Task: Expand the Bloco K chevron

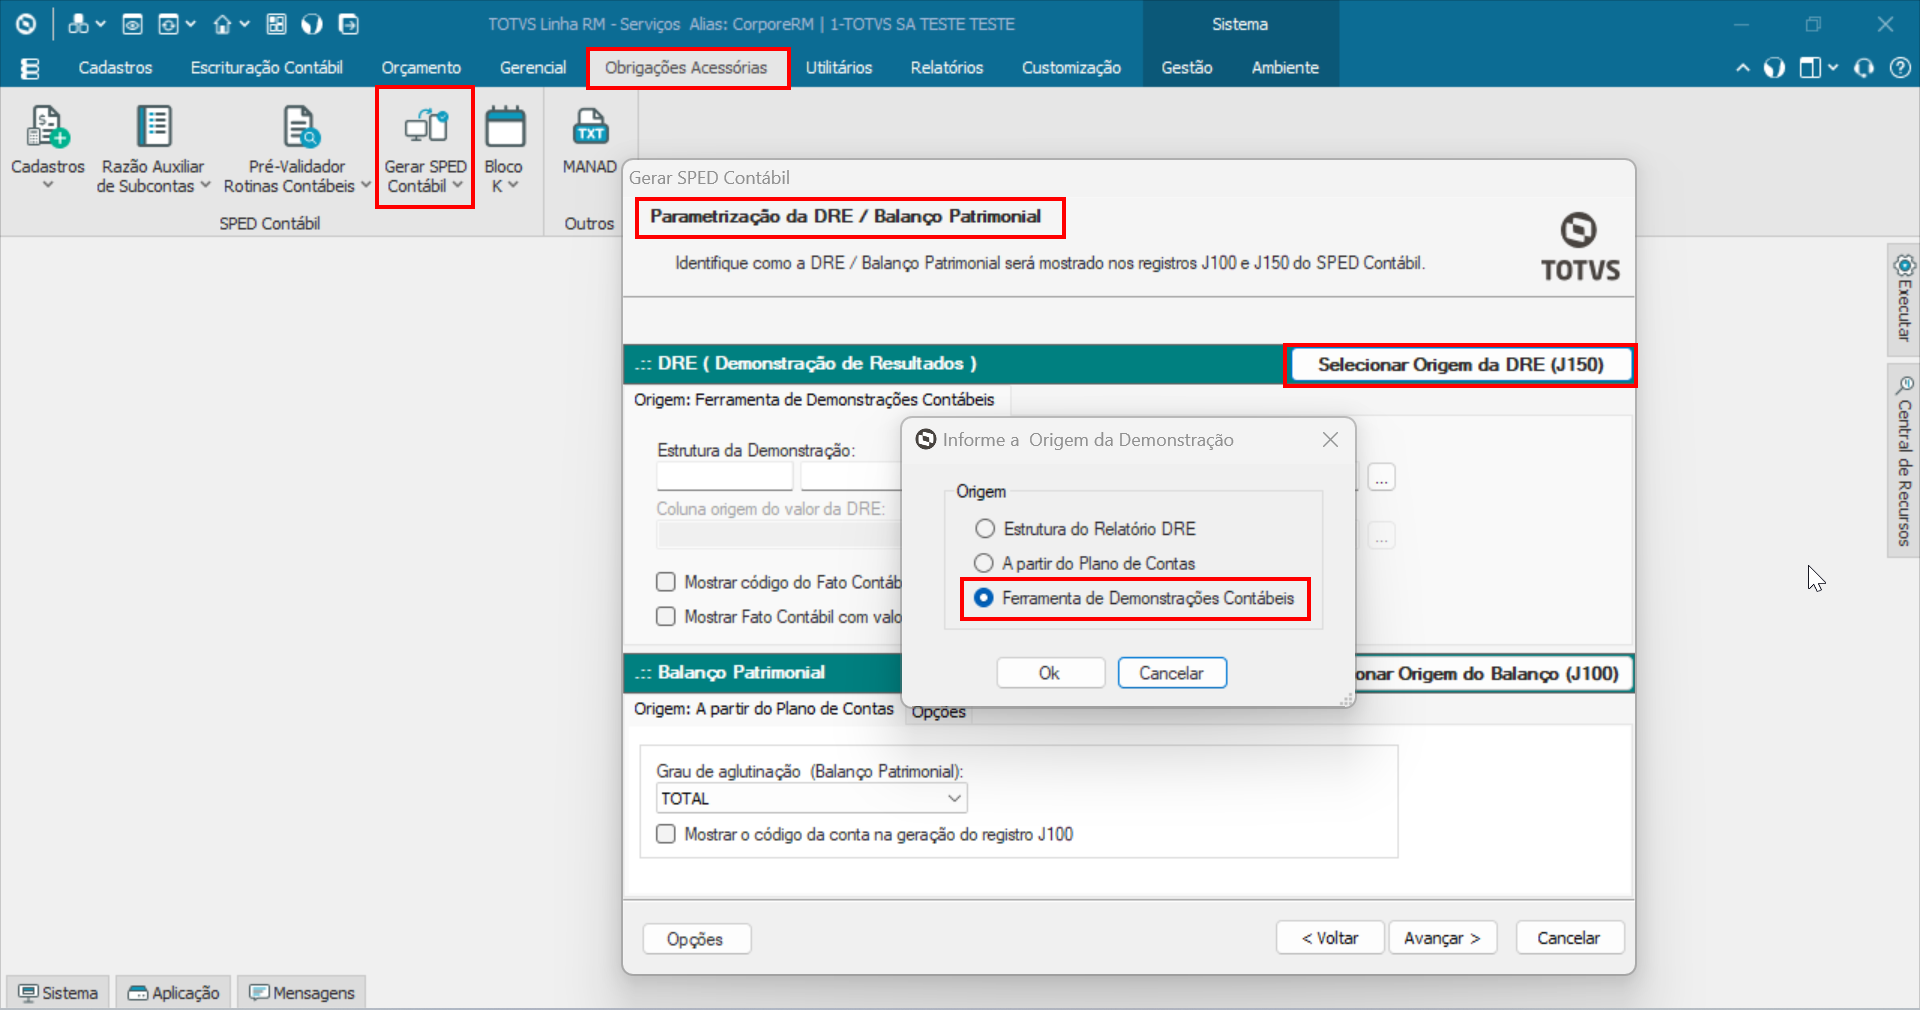Action: tap(513, 185)
